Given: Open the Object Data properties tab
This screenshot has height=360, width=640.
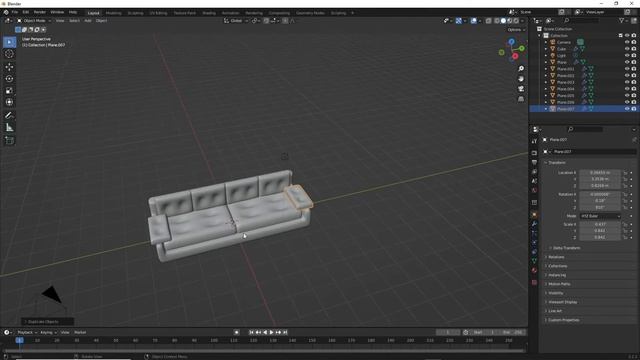Looking at the screenshot, I should [x=534, y=261].
